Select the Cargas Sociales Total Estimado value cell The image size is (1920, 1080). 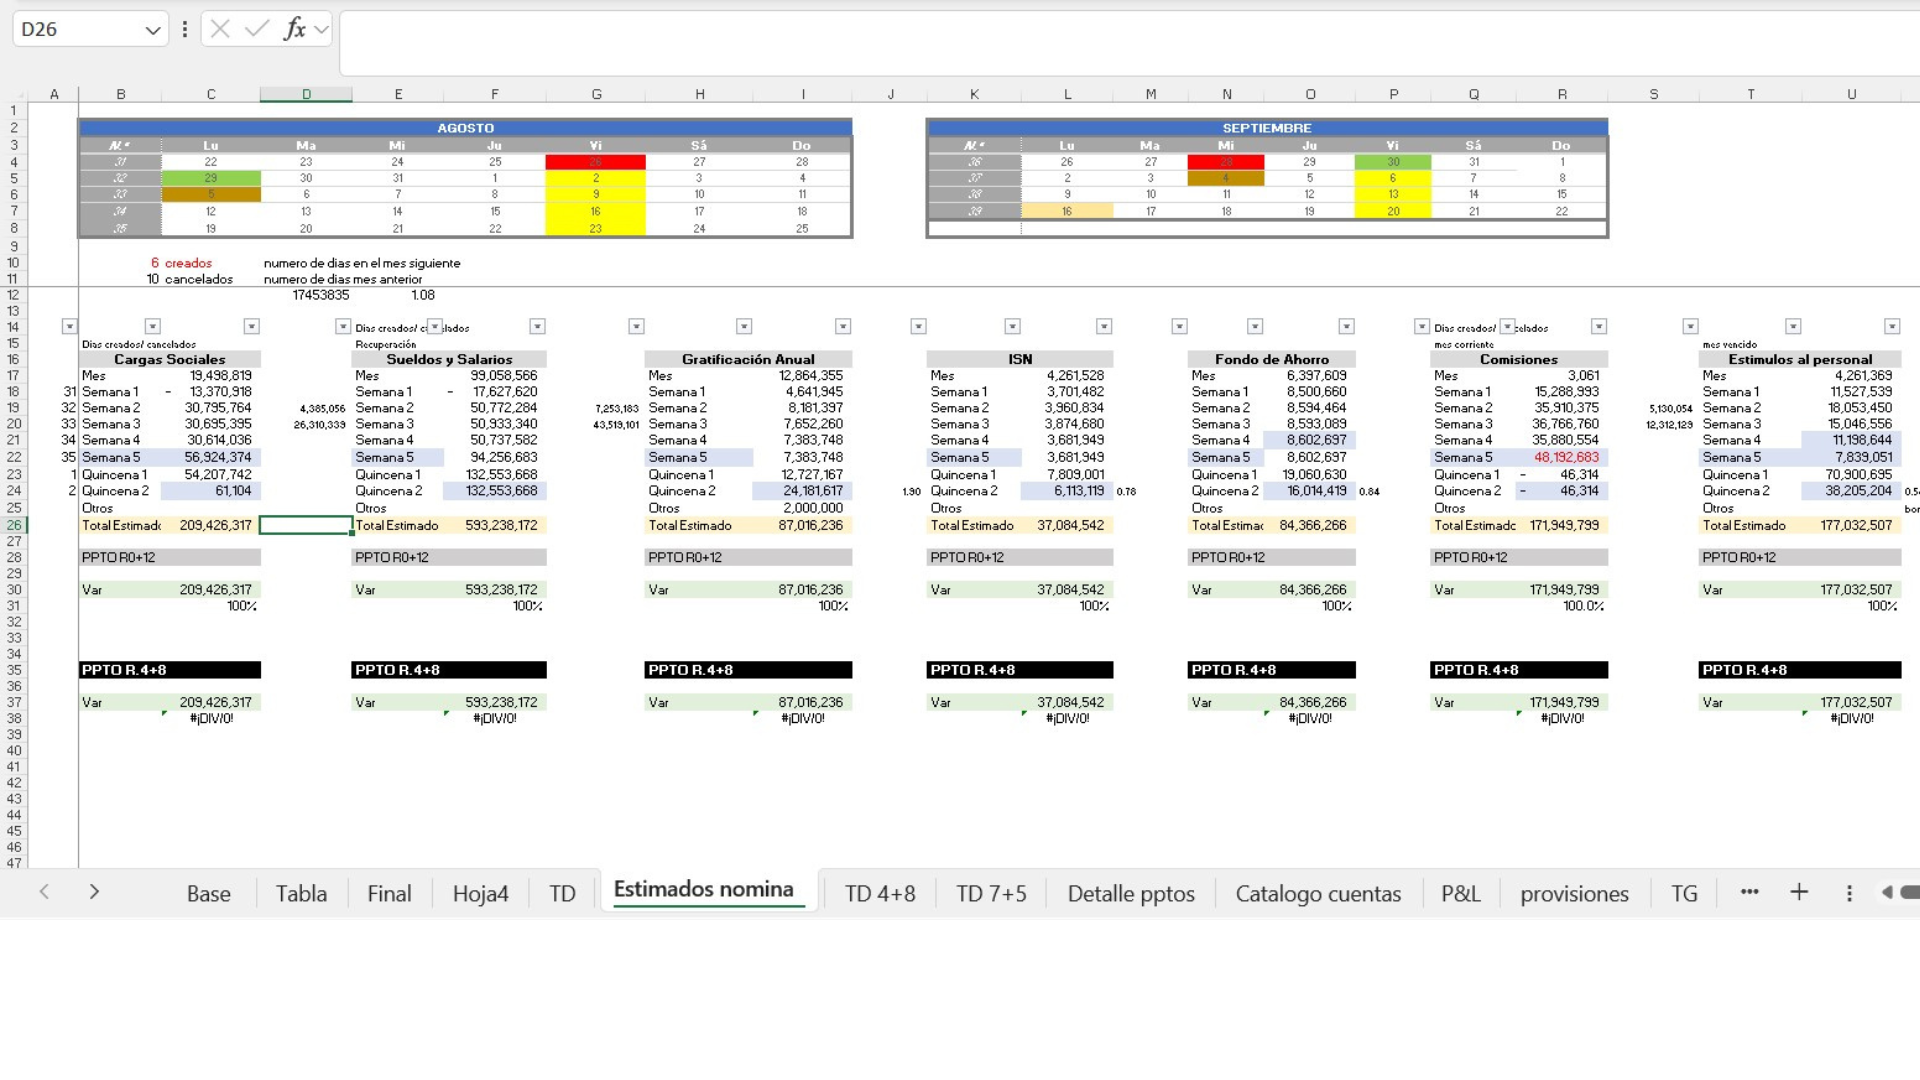(x=215, y=525)
